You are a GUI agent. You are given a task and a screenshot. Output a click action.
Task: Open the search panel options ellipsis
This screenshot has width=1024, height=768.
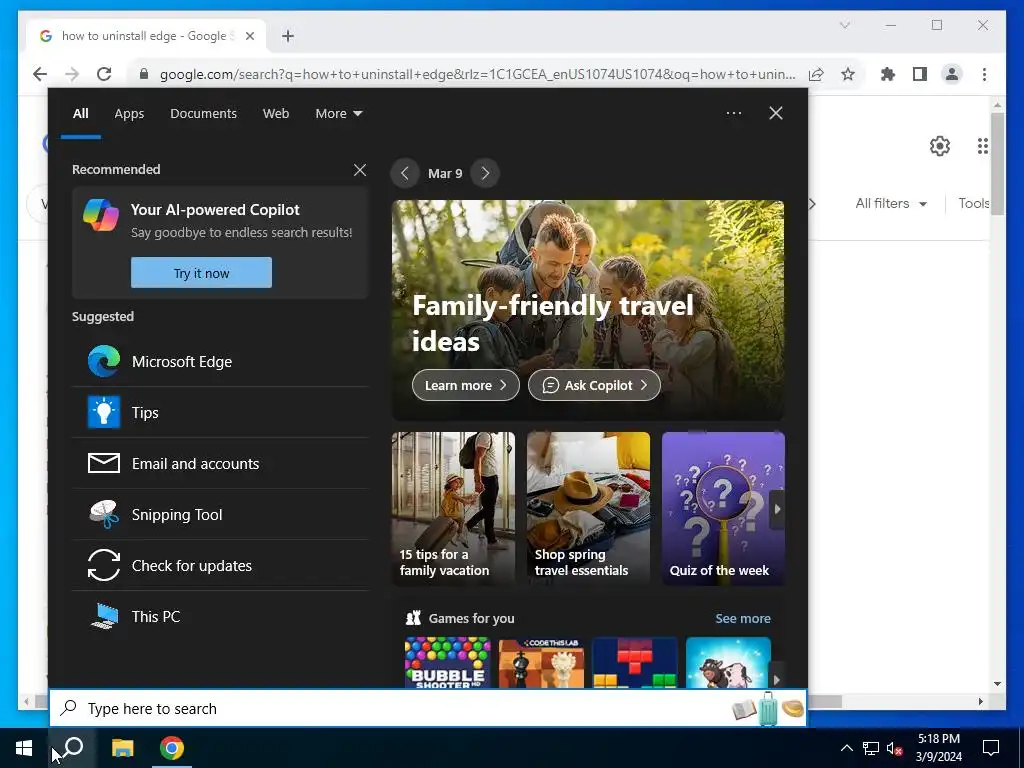point(734,113)
